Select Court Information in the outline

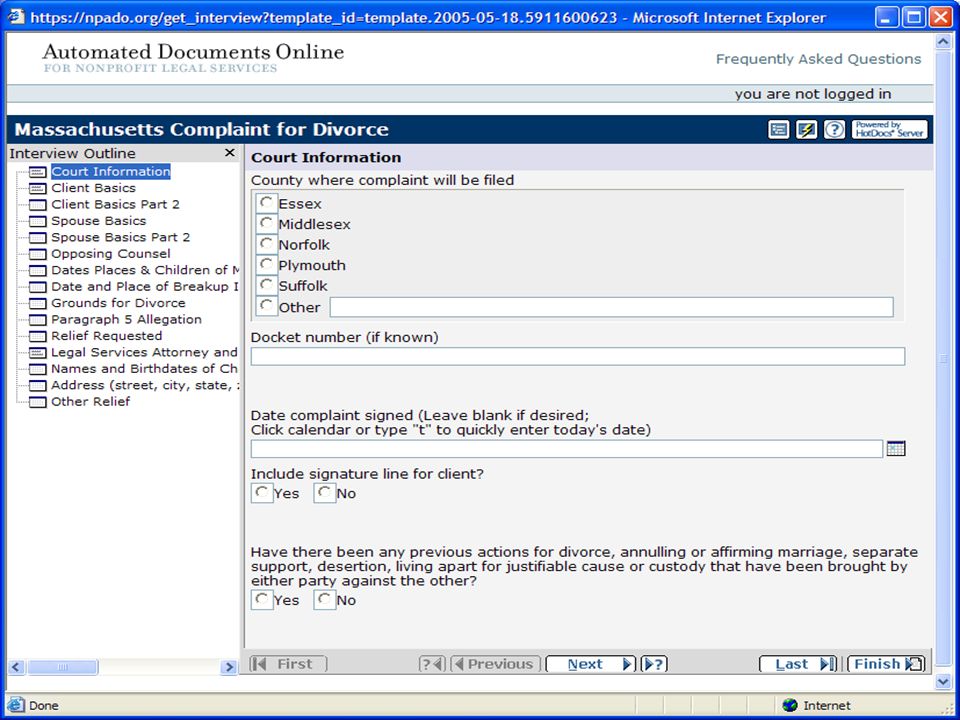[111, 171]
